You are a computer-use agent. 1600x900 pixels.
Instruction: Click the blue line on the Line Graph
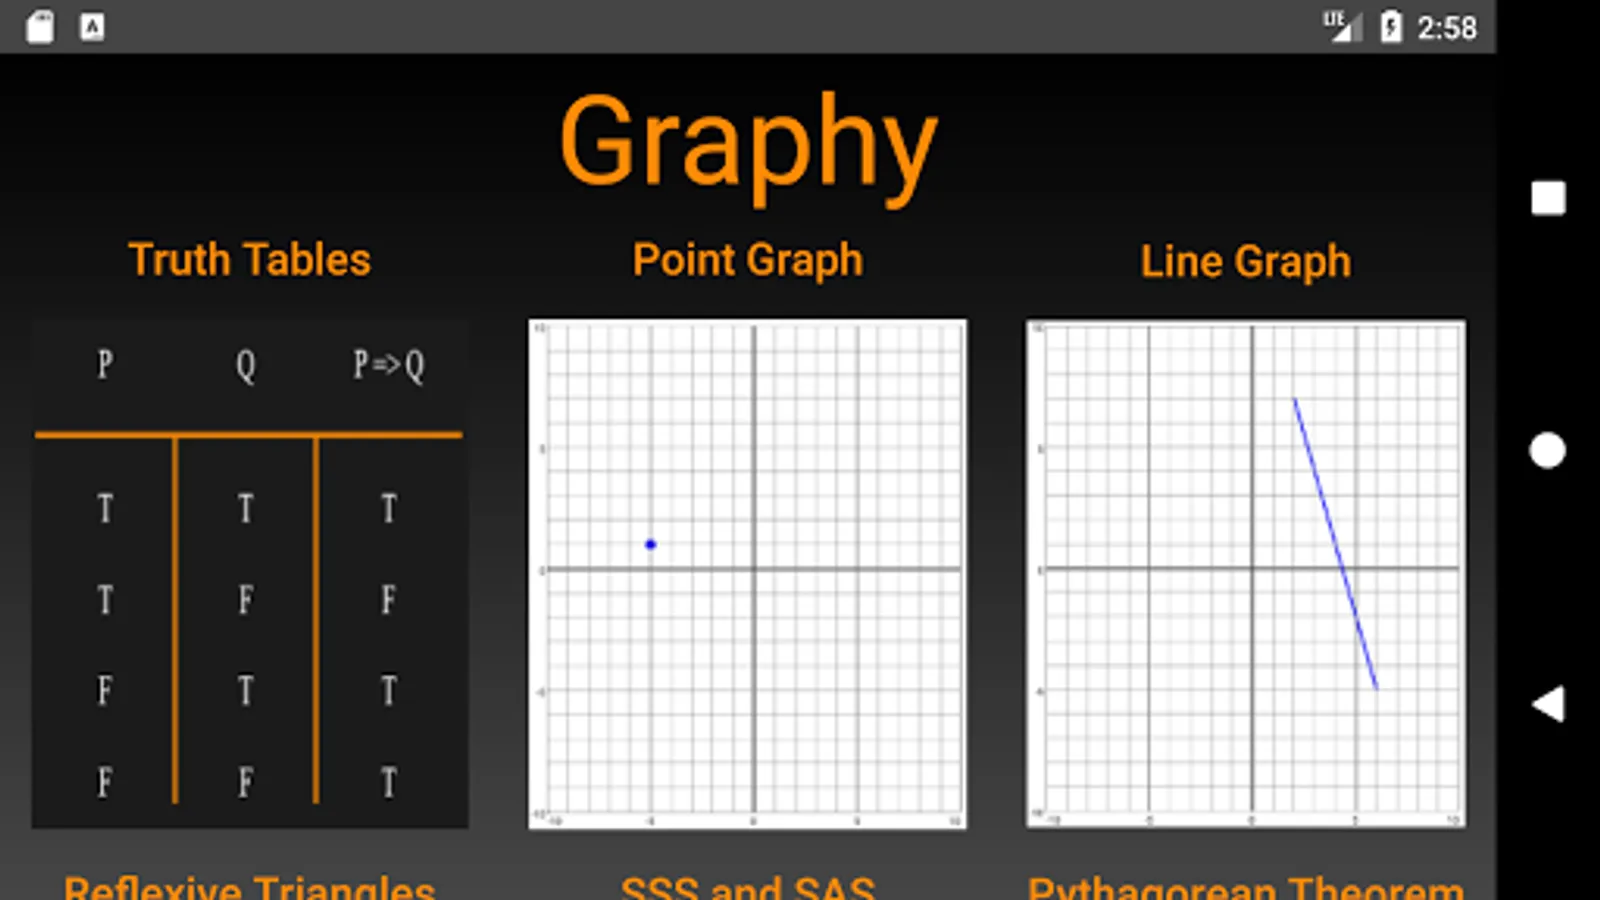[x=1335, y=543]
